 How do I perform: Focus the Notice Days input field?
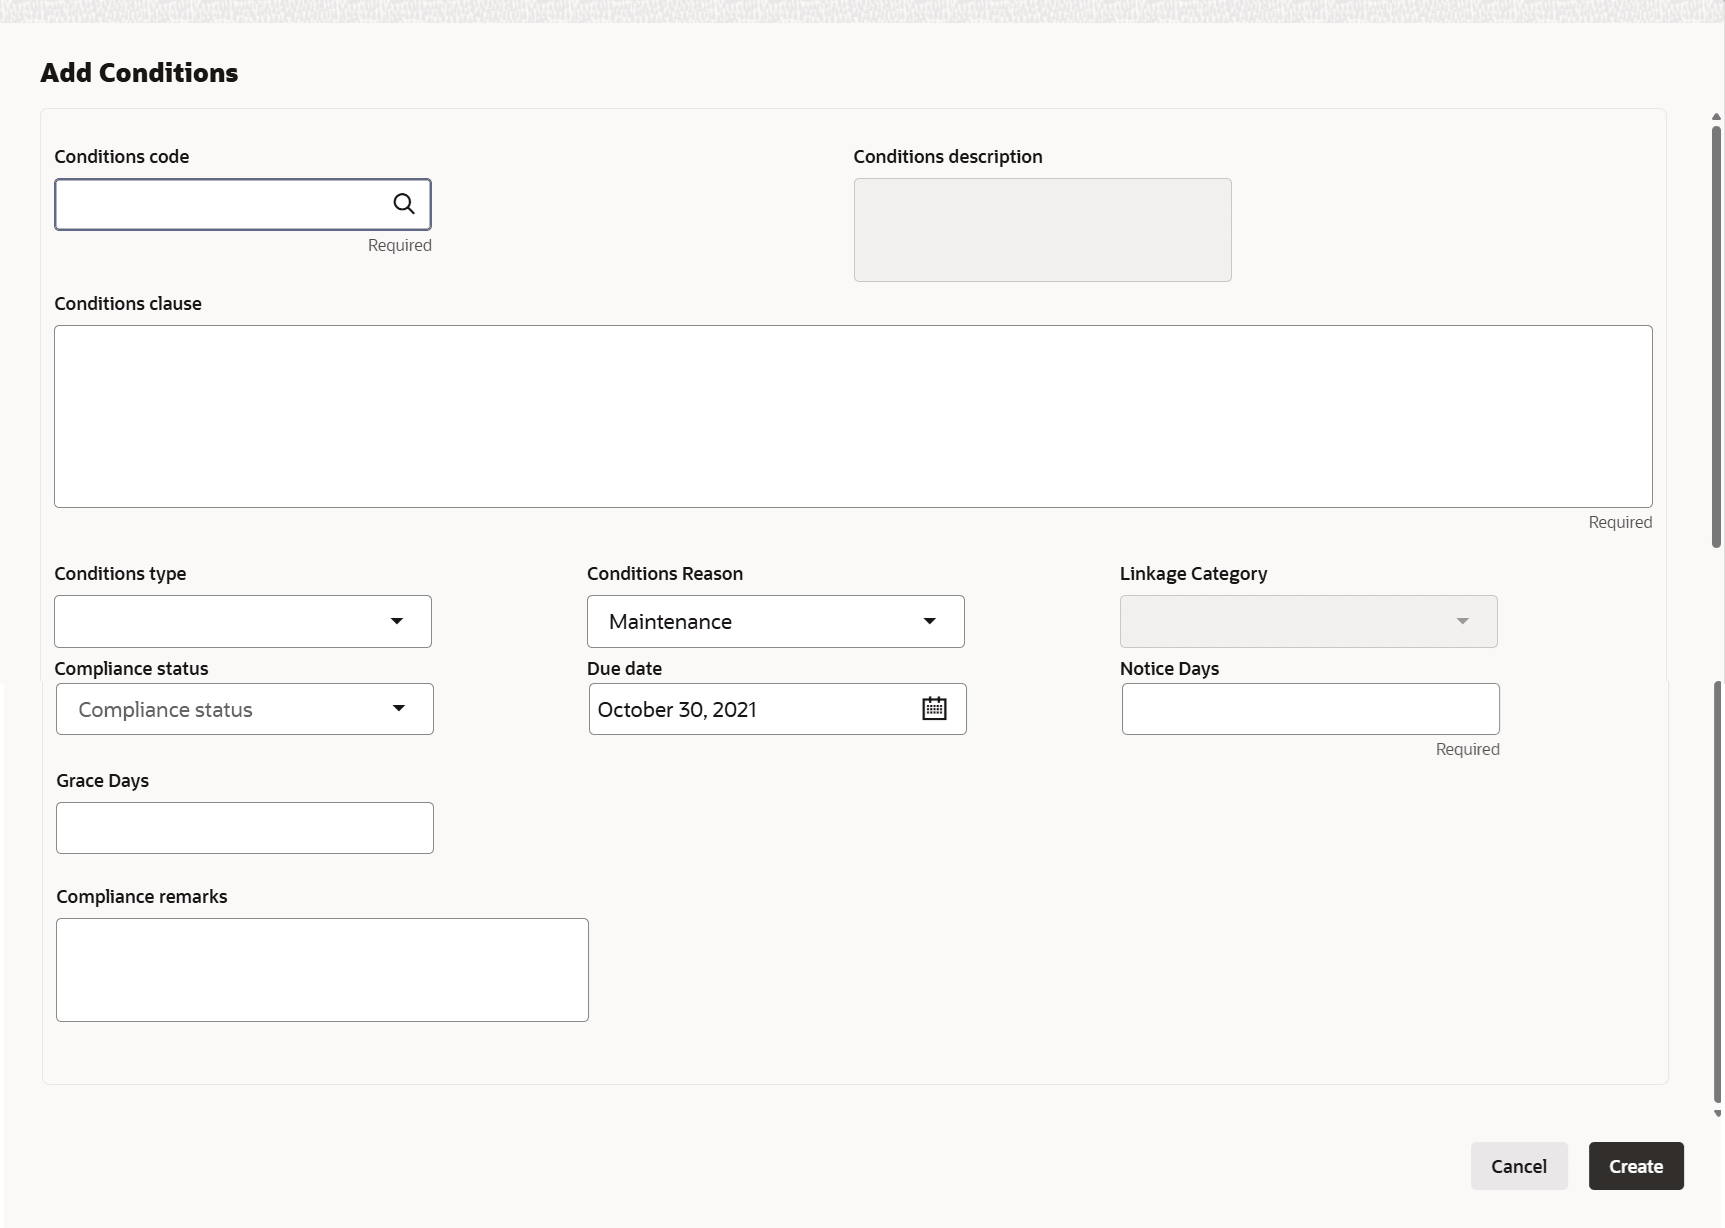[x=1311, y=709]
